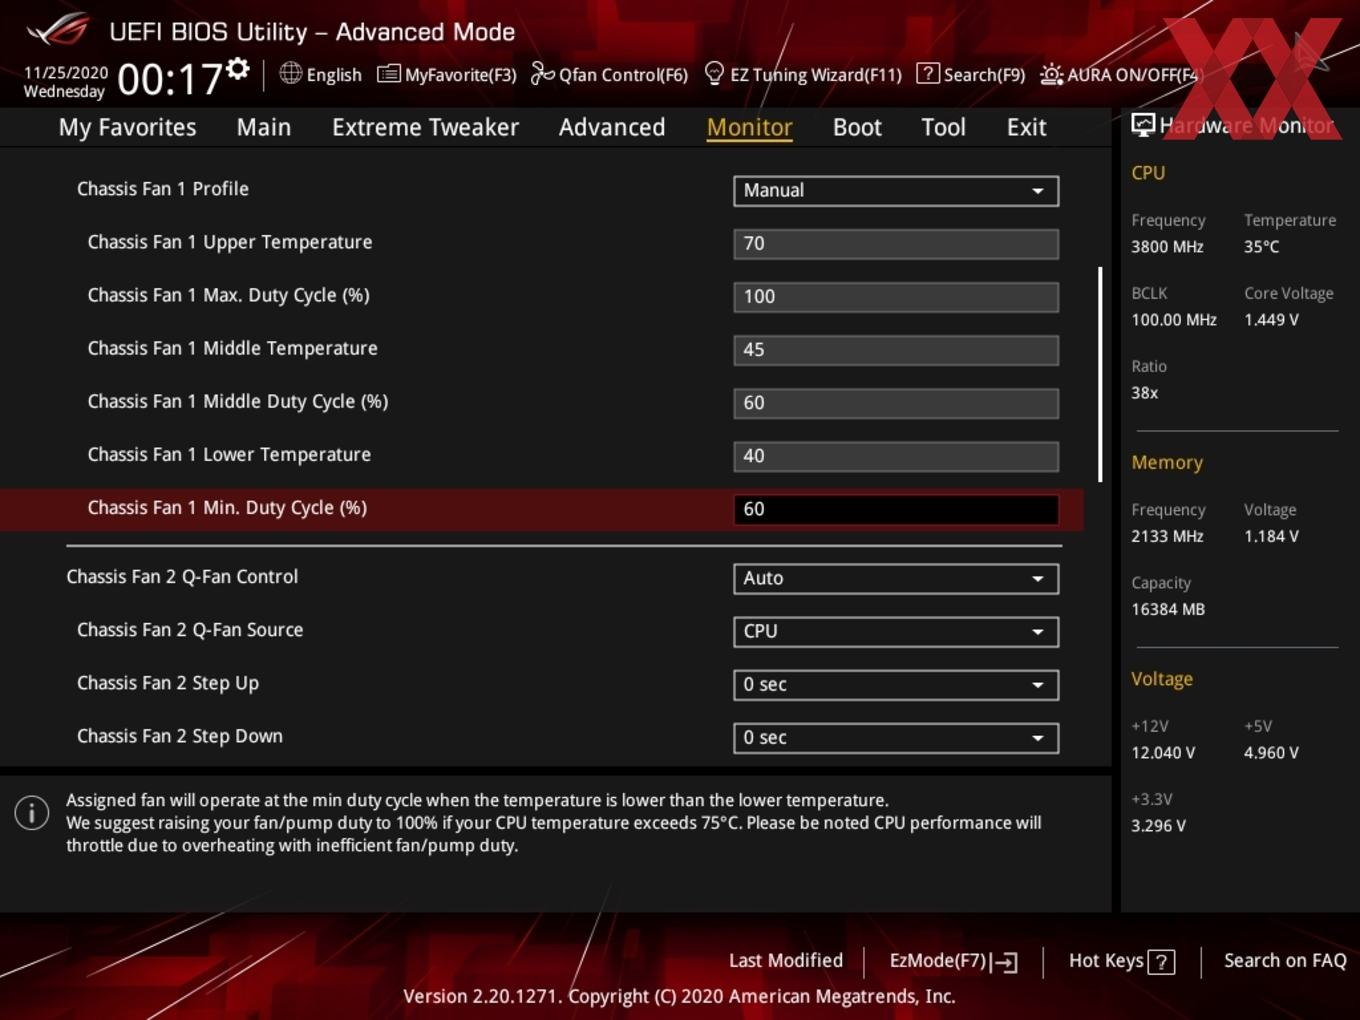Open Search on FAQ link
The height and width of the screenshot is (1020, 1360).
pos(1285,961)
